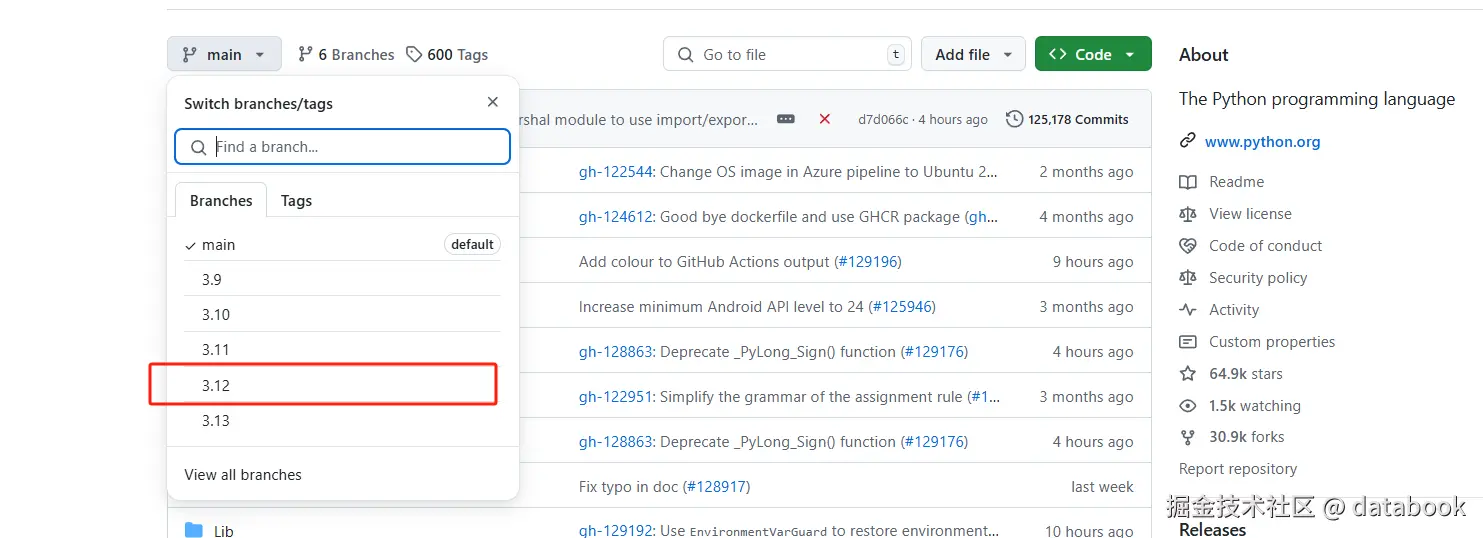Select branch 3.12 from the list

(216, 385)
